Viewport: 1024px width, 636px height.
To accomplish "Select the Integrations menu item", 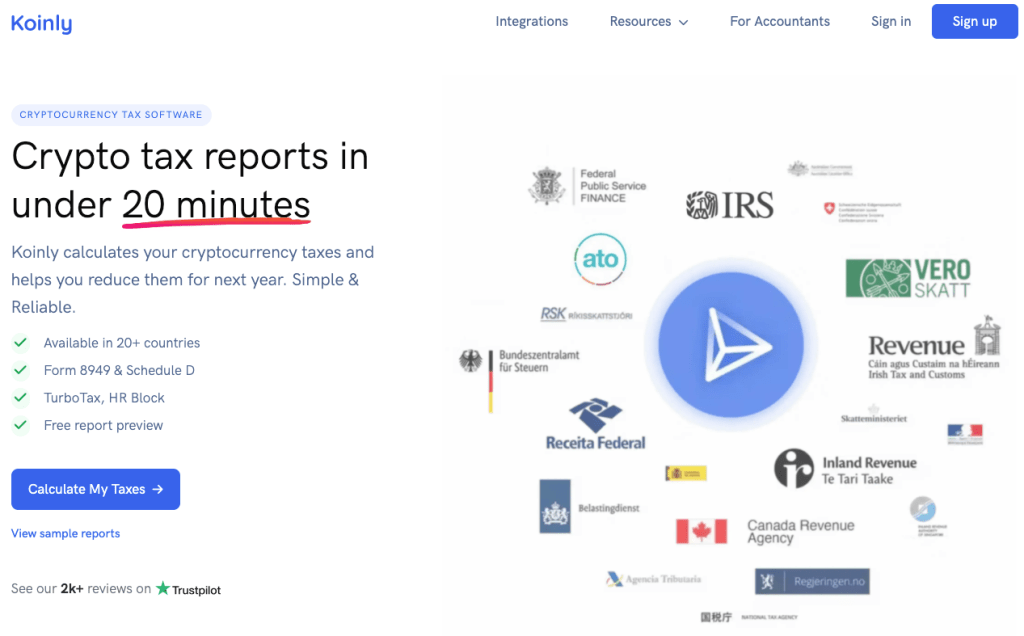I will [x=531, y=21].
